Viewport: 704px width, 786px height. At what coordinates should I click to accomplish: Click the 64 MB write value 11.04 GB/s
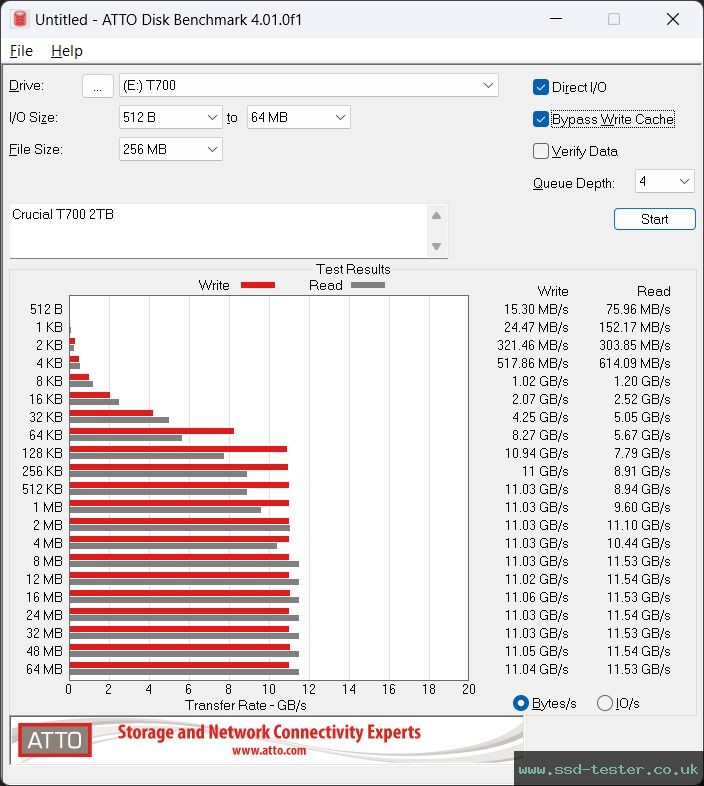coord(537,669)
